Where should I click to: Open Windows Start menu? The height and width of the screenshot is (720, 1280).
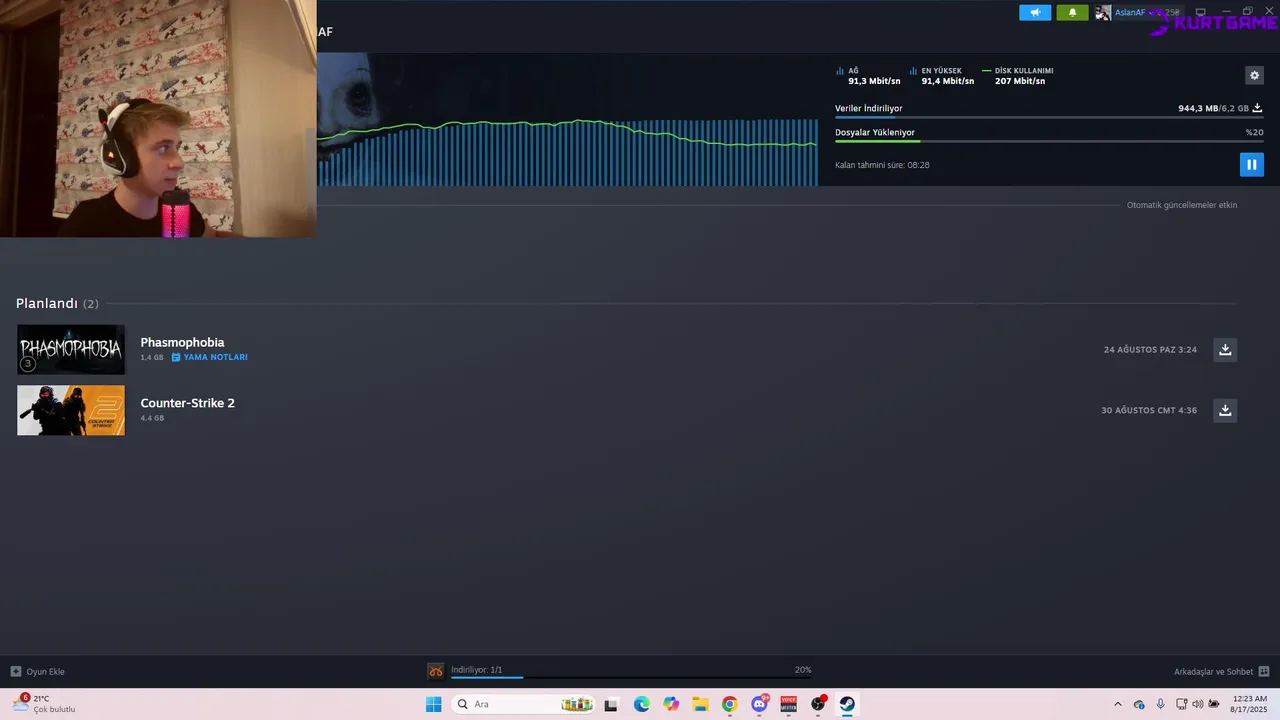(433, 704)
